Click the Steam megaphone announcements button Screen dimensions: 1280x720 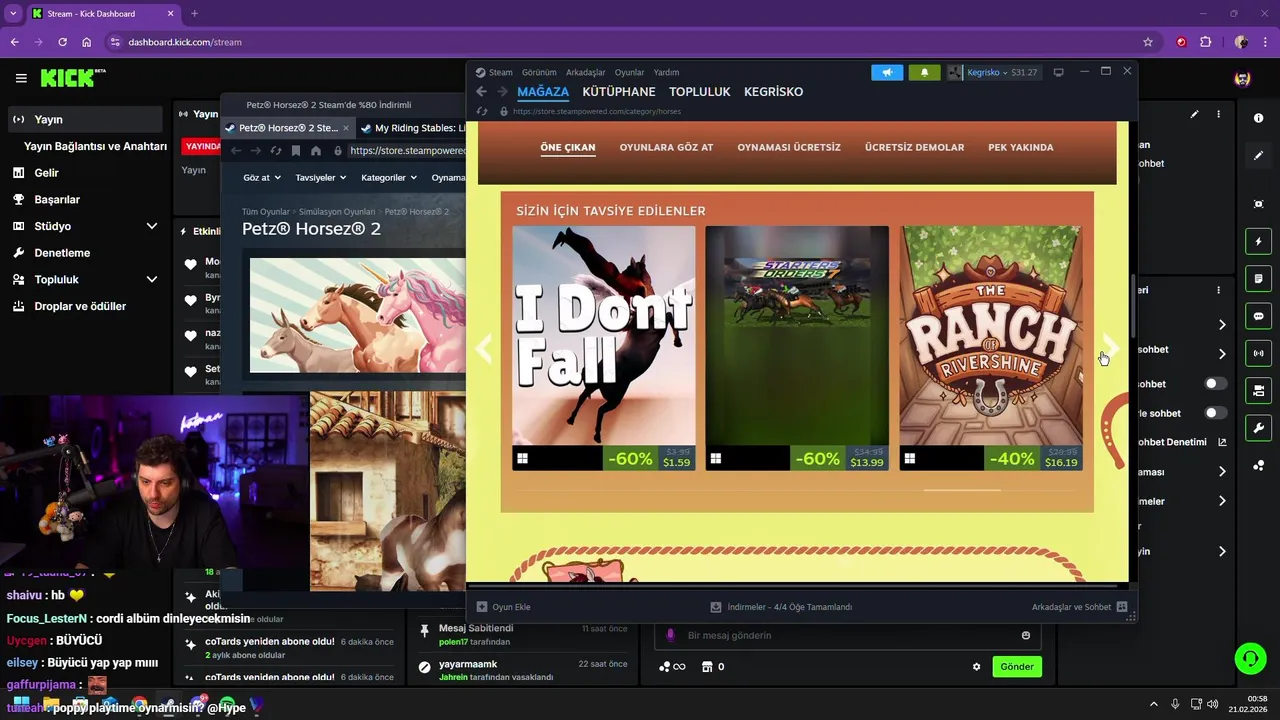[887, 72]
